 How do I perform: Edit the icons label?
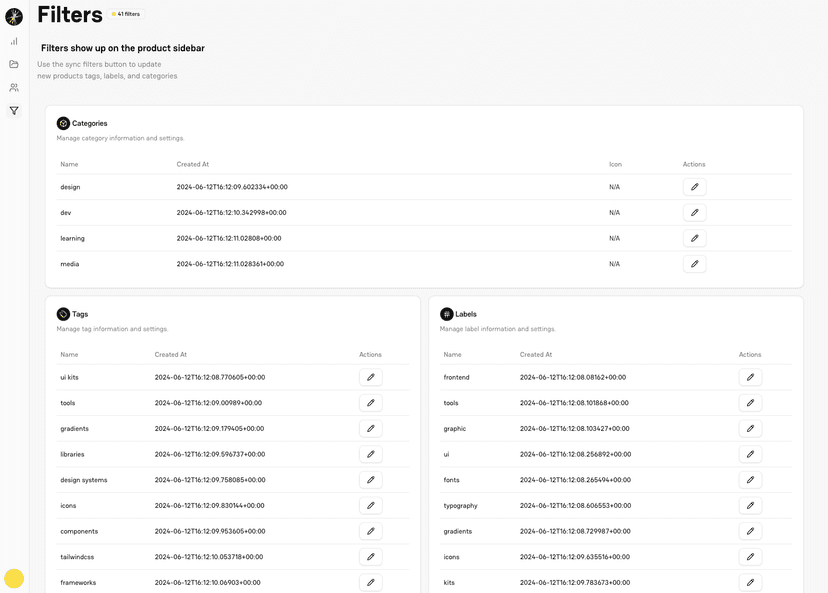(750, 557)
